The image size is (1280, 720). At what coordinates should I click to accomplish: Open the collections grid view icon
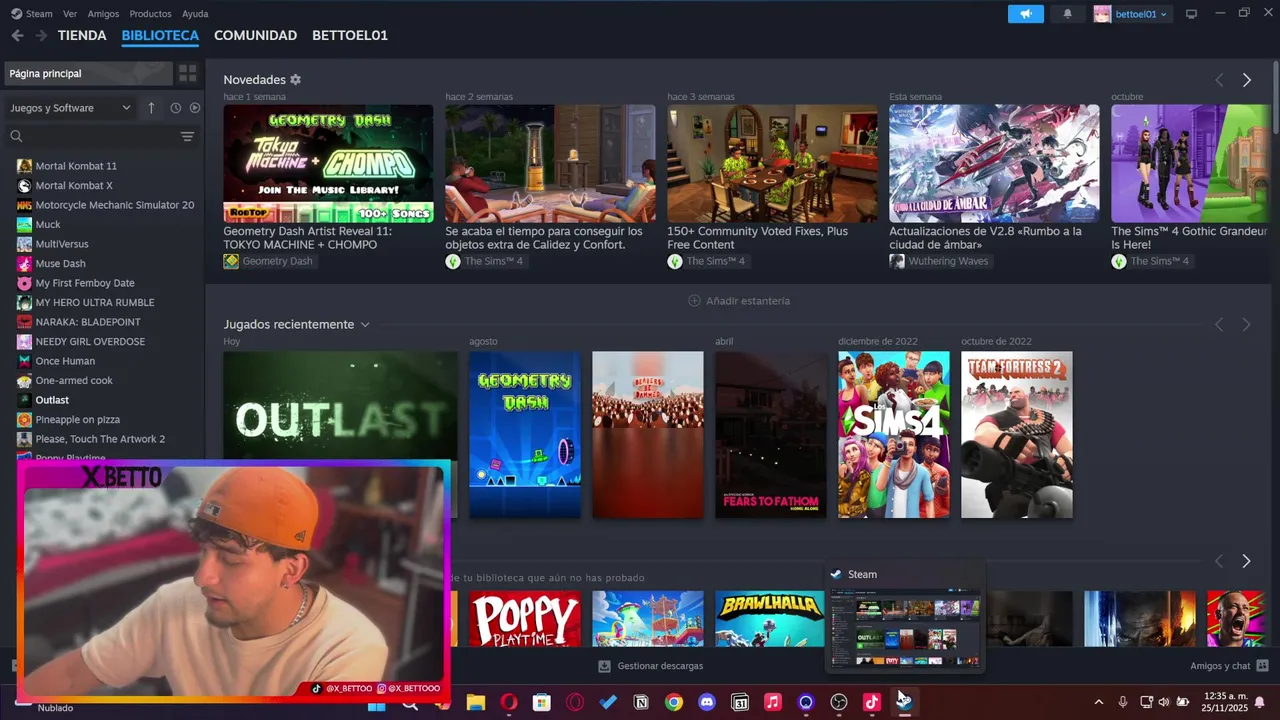pyautogui.click(x=187, y=73)
